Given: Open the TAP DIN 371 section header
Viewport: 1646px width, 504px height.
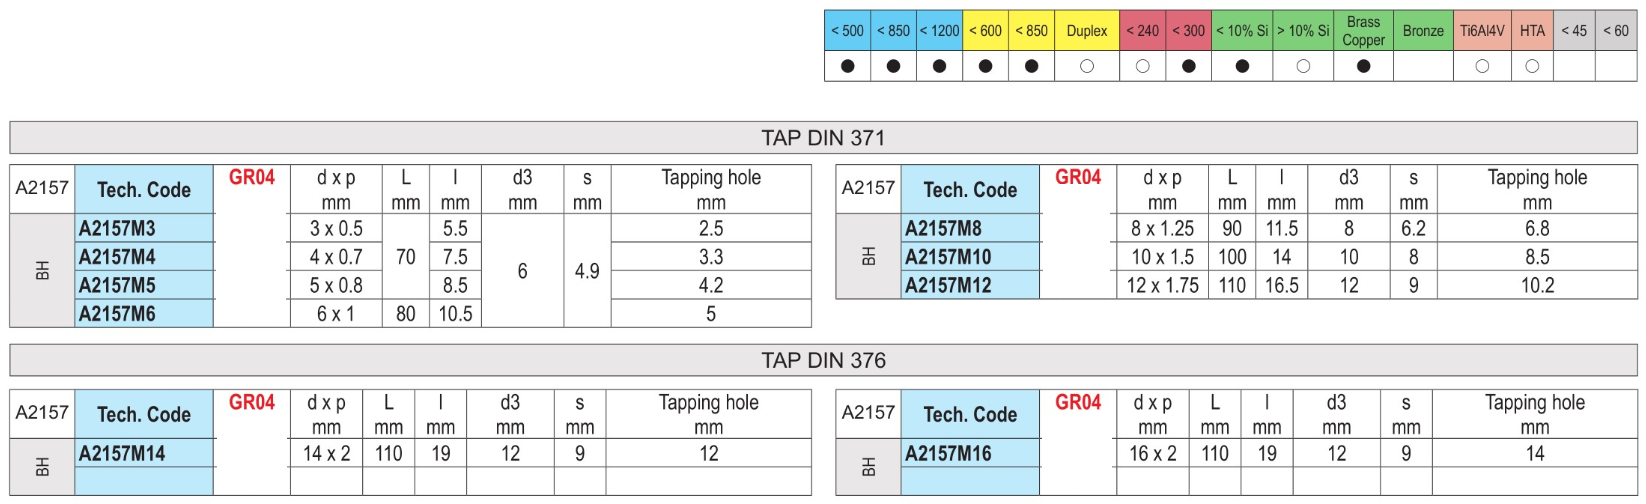Looking at the screenshot, I should (x=823, y=138).
